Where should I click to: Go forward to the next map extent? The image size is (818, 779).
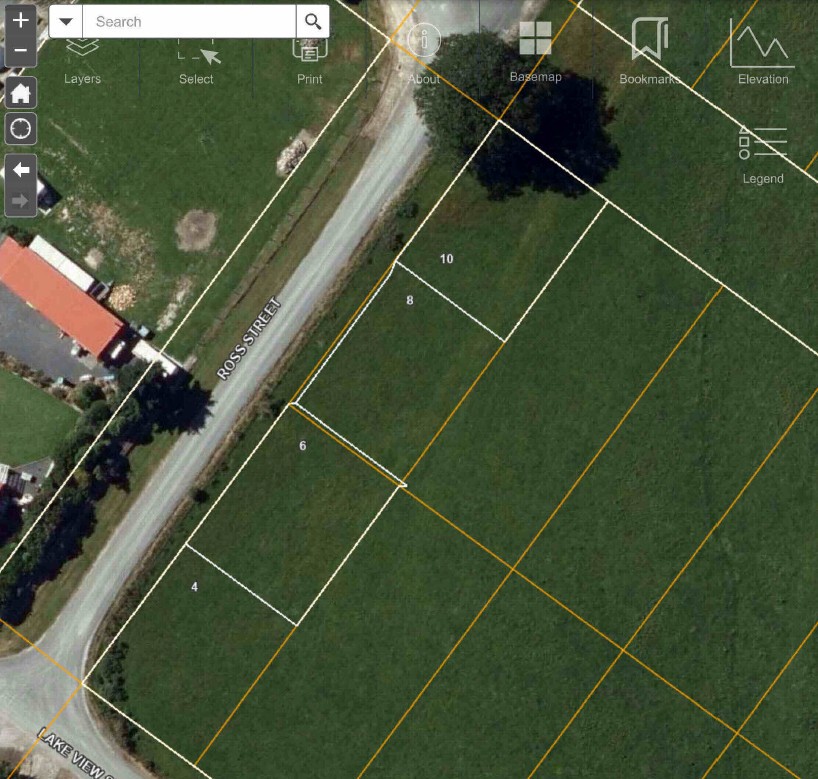(x=21, y=200)
